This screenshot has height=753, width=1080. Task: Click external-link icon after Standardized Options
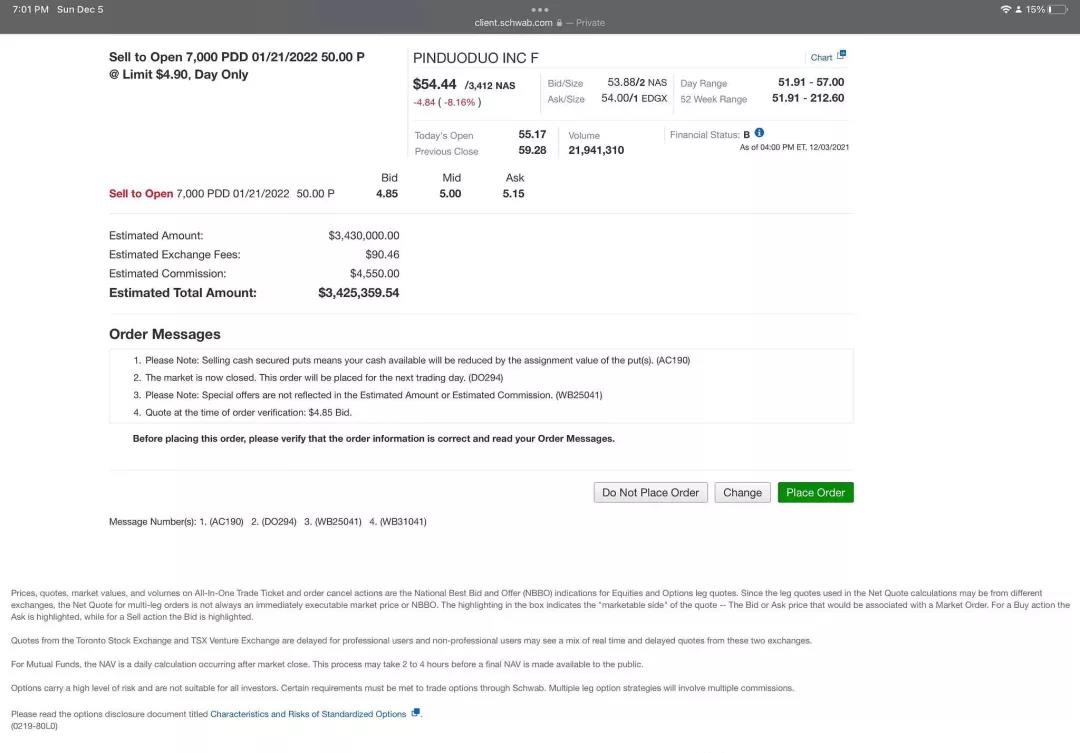(416, 713)
